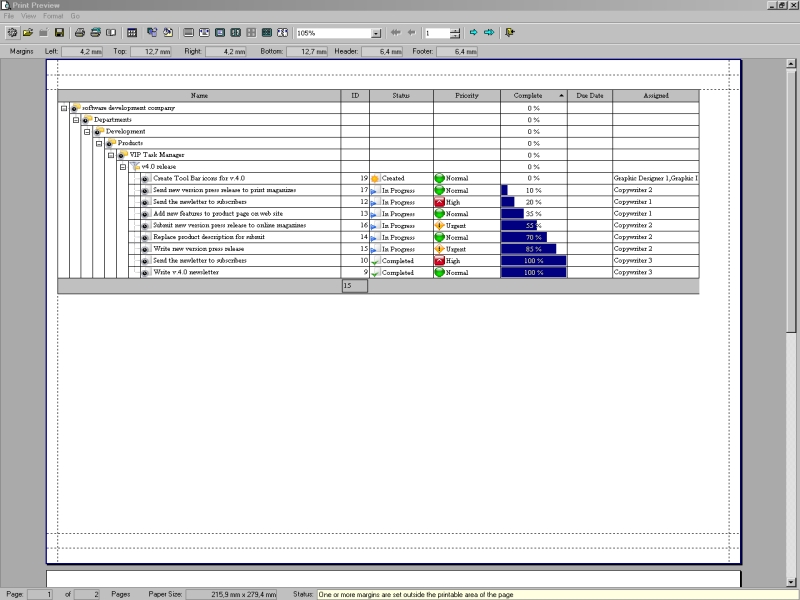Viewport: 800px width, 600px height.
Task: Collapse the Departments tree node
Action: (x=76, y=120)
